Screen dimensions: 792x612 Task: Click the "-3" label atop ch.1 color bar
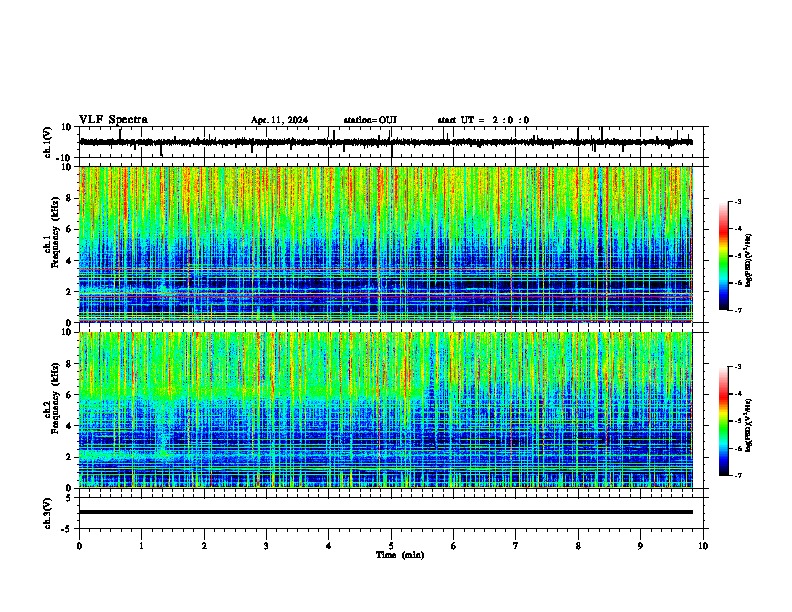(737, 202)
